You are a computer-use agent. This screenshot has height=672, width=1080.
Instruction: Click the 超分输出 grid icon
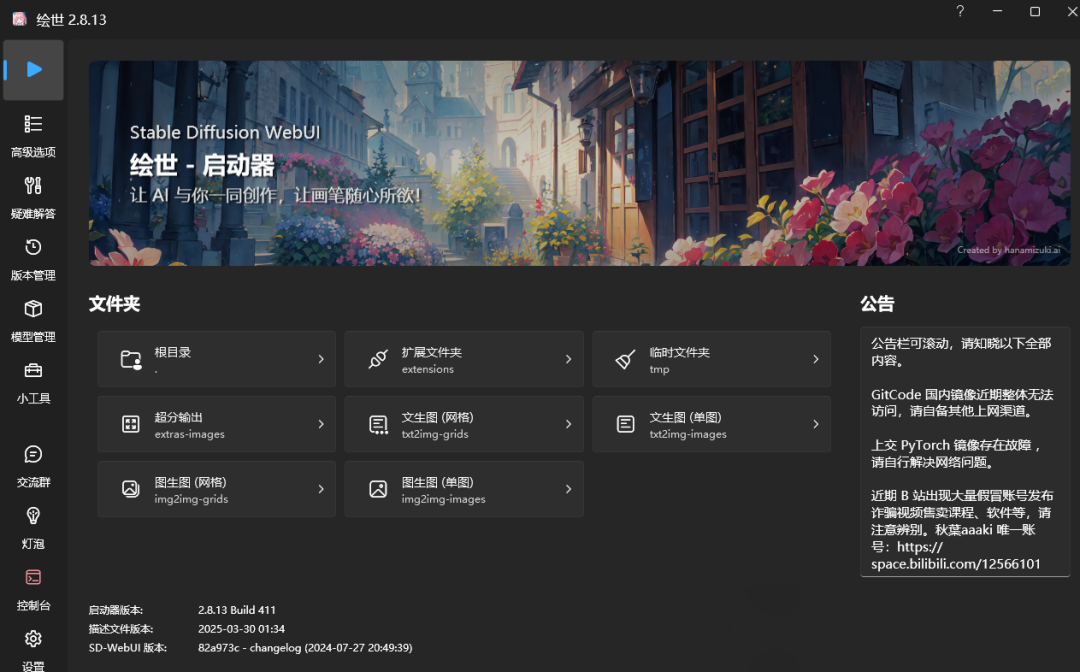[131, 424]
